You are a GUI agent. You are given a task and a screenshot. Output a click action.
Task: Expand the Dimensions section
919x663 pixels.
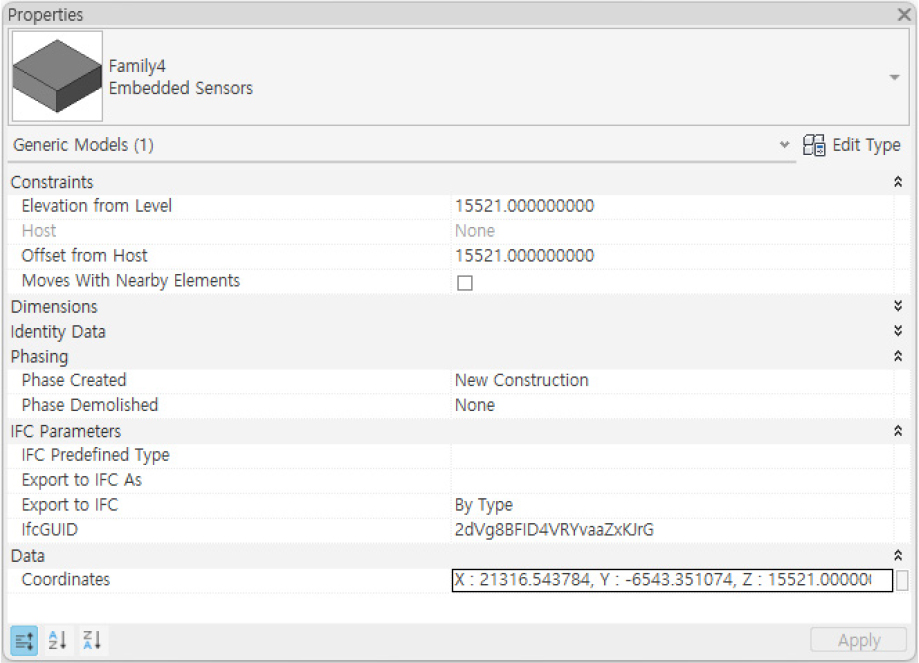tap(897, 307)
